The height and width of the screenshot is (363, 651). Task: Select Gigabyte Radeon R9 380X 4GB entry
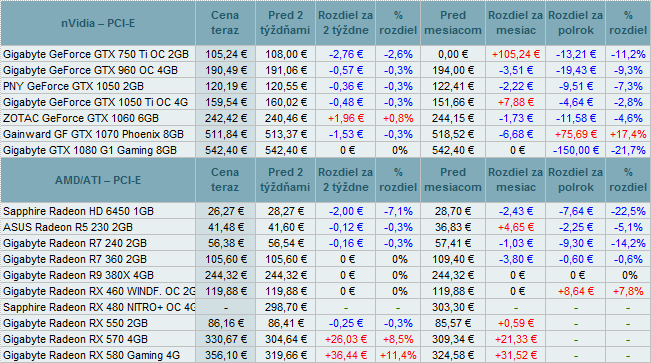(x=78, y=275)
